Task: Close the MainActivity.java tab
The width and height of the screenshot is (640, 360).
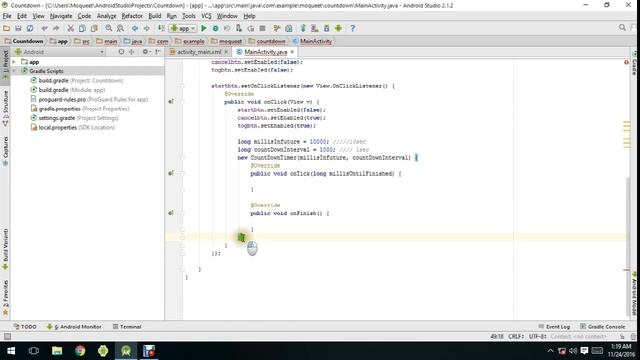Action: 292,52
